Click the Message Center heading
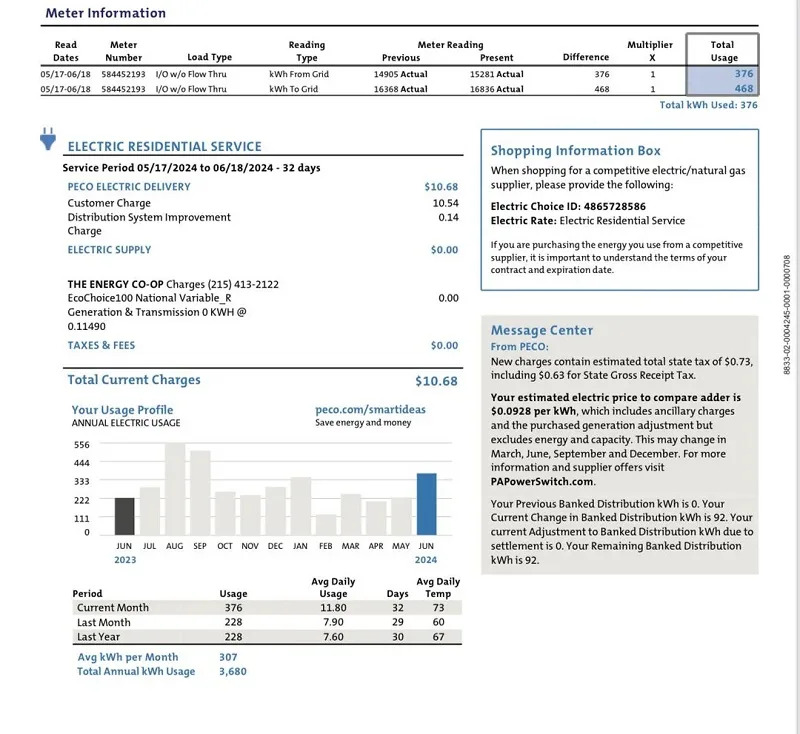The image size is (800, 734). click(541, 331)
